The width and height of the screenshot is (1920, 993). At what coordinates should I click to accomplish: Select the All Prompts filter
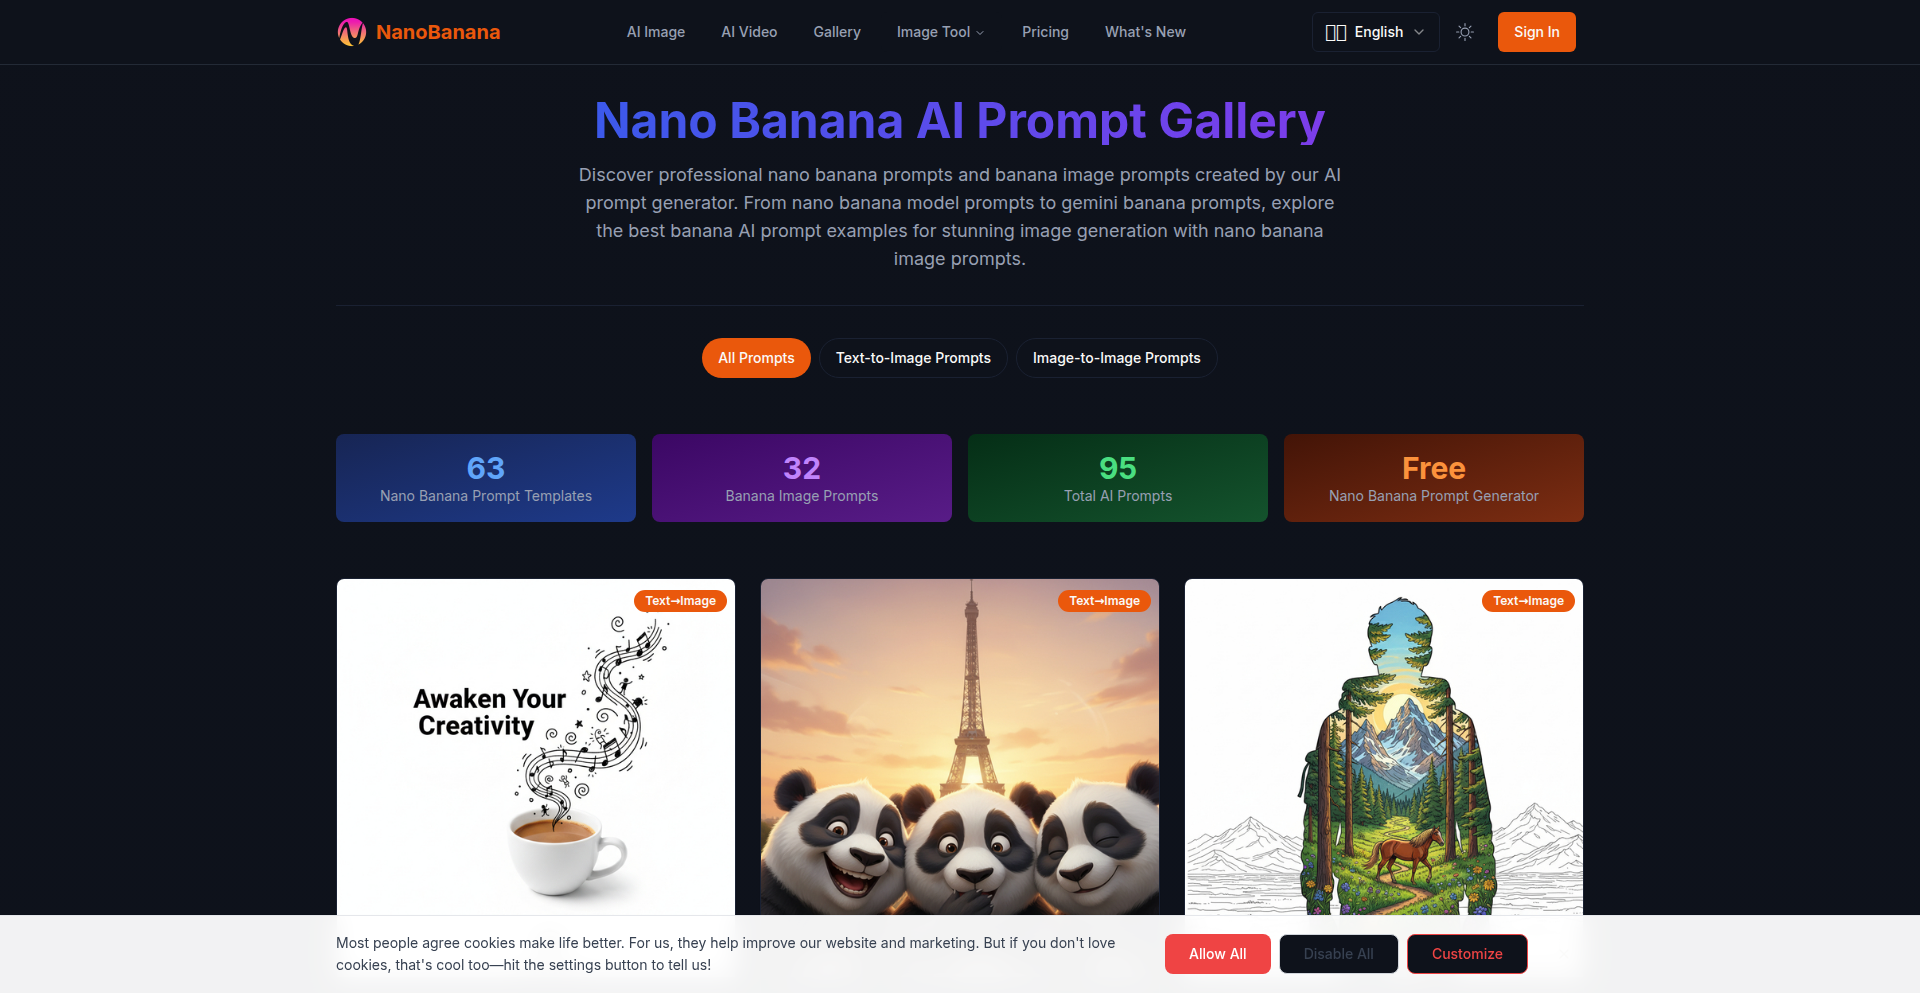[x=756, y=358]
